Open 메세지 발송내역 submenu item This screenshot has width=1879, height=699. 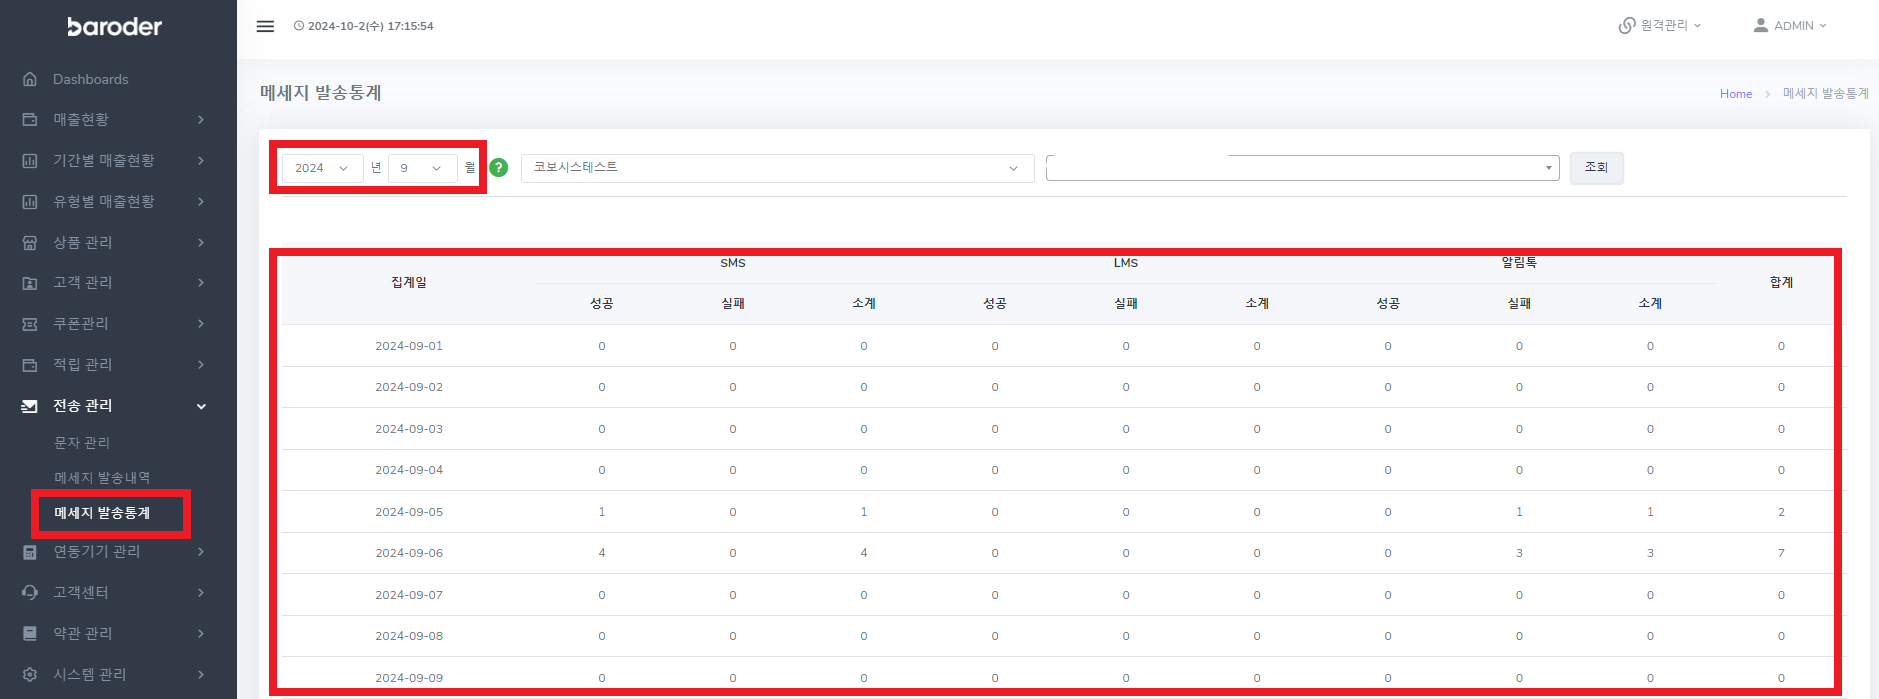coord(102,477)
